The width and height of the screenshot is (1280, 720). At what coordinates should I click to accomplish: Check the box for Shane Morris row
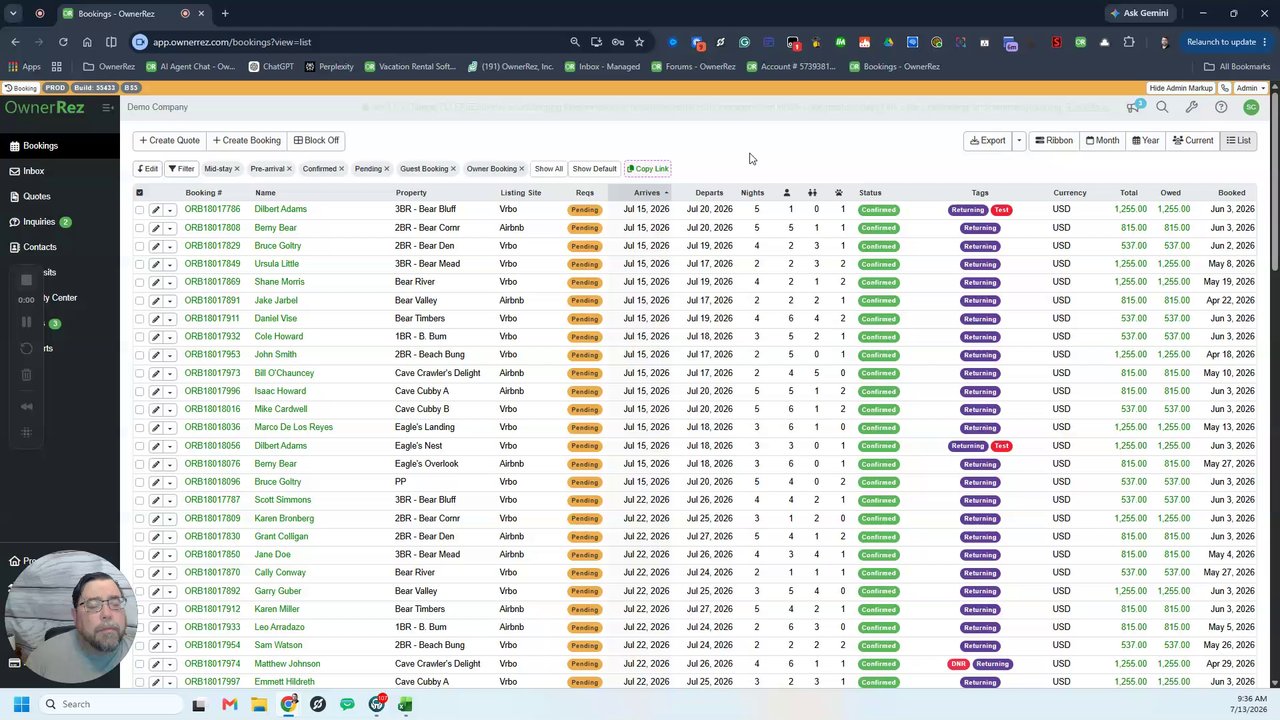coord(140,282)
